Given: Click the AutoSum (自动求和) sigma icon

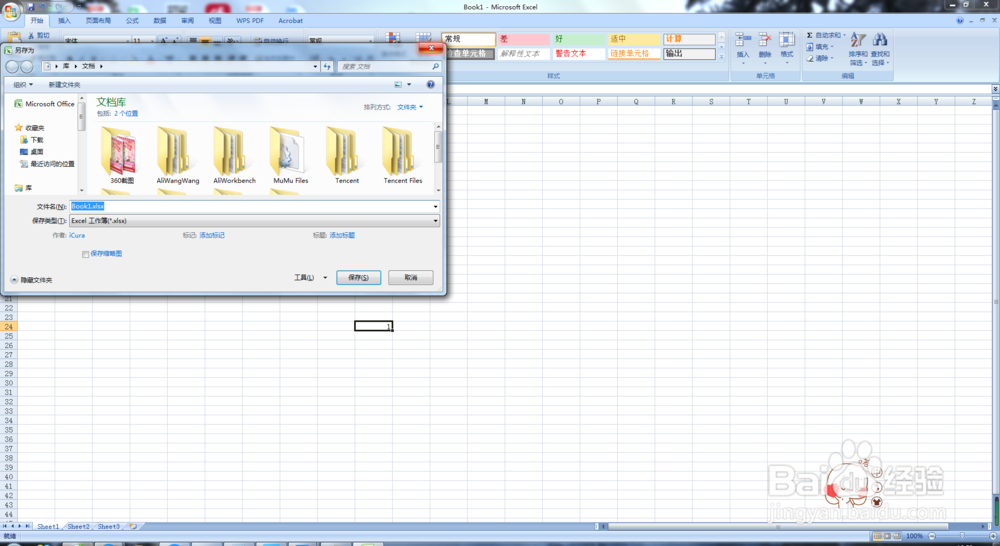Looking at the screenshot, I should click(x=809, y=35).
